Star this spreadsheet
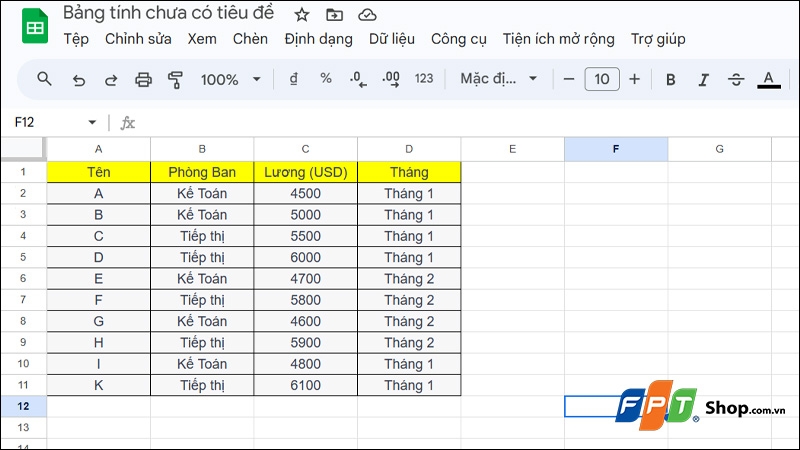The height and width of the screenshot is (450, 800). (x=302, y=15)
